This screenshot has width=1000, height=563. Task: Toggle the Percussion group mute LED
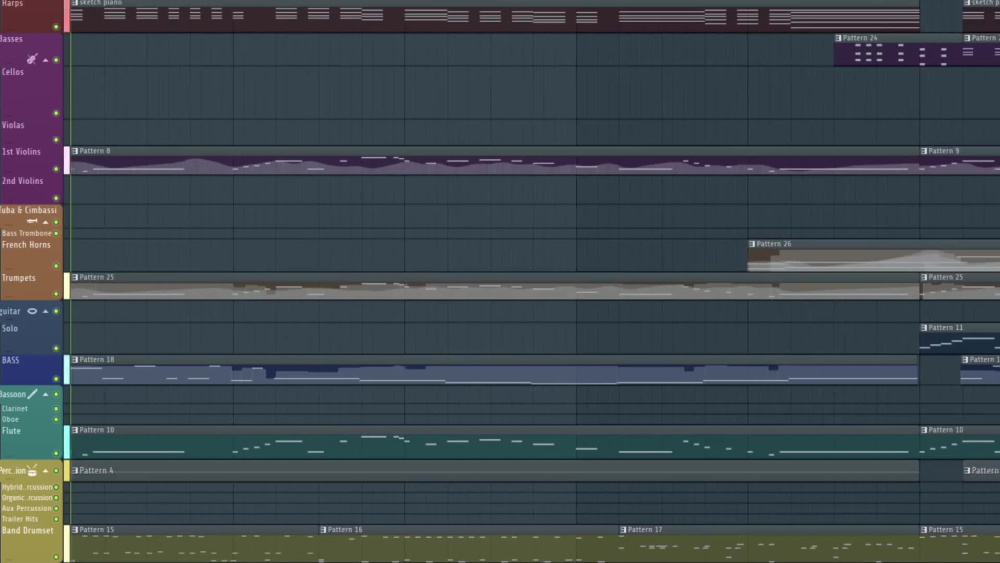tap(56, 471)
